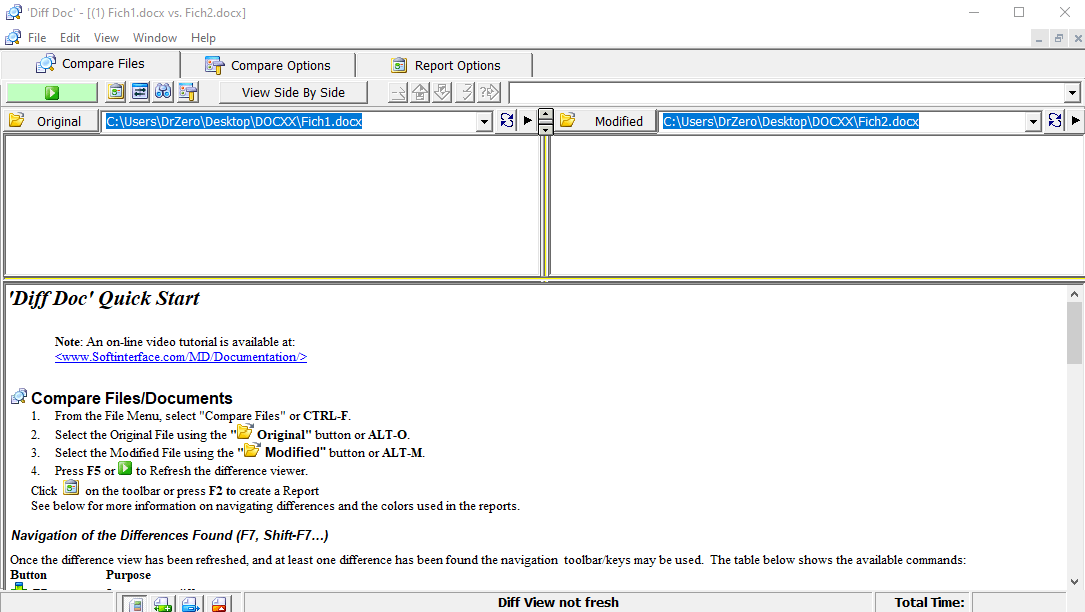The width and height of the screenshot is (1085, 612).
Task: Click the next difference down arrow icon
Action: coord(442,92)
